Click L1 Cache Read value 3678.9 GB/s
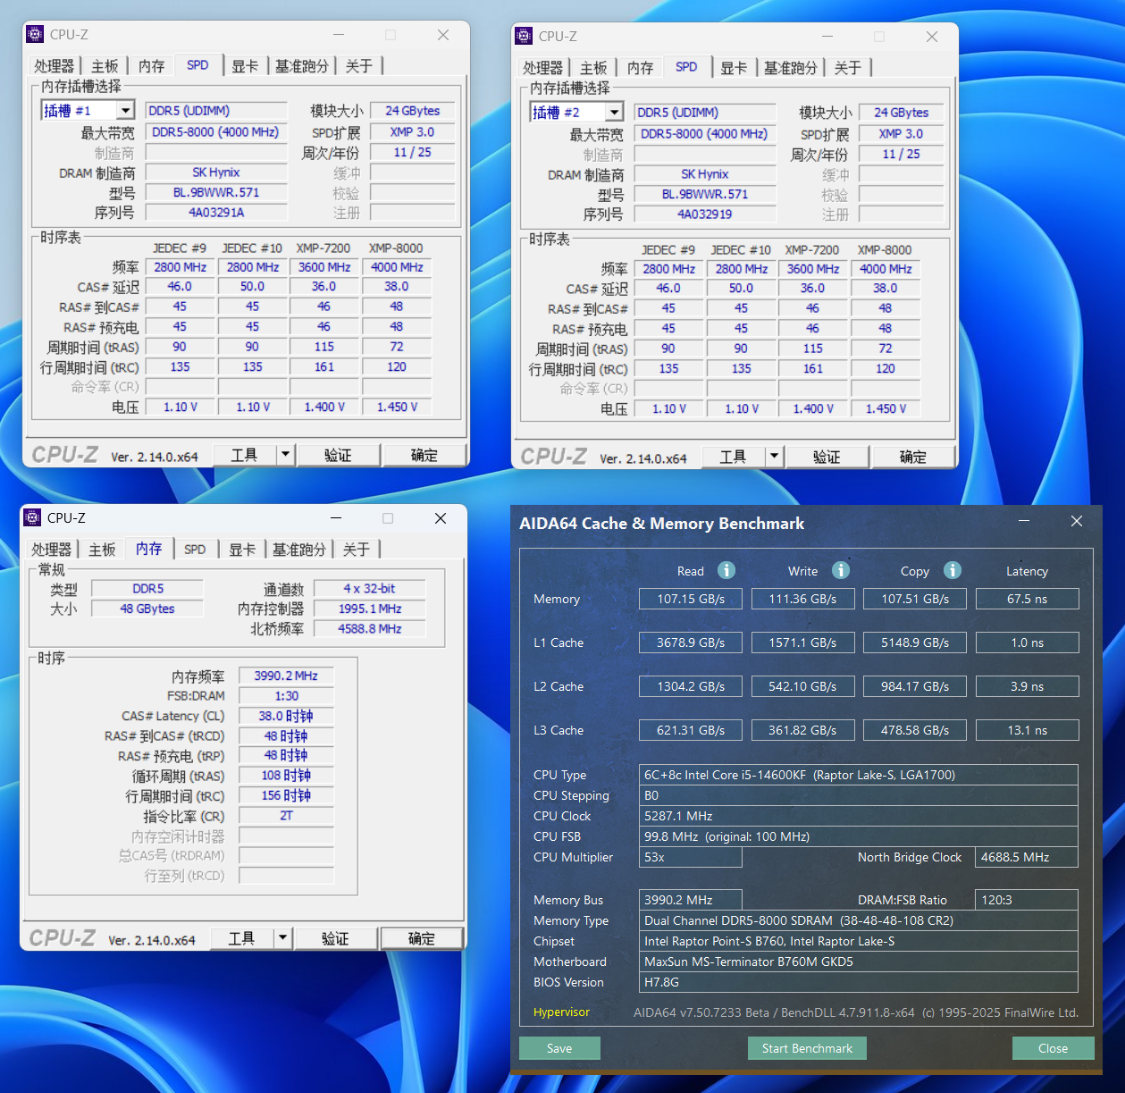Image resolution: width=1125 pixels, height=1093 pixels. (691, 642)
